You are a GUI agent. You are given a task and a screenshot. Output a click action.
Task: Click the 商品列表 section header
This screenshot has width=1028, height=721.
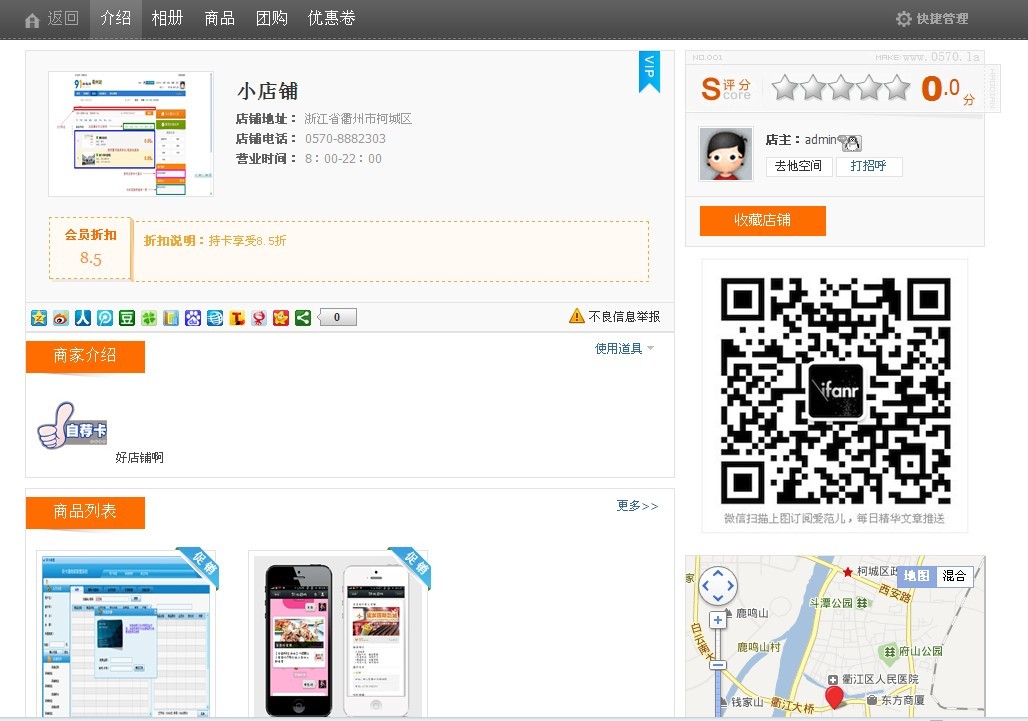coord(85,512)
